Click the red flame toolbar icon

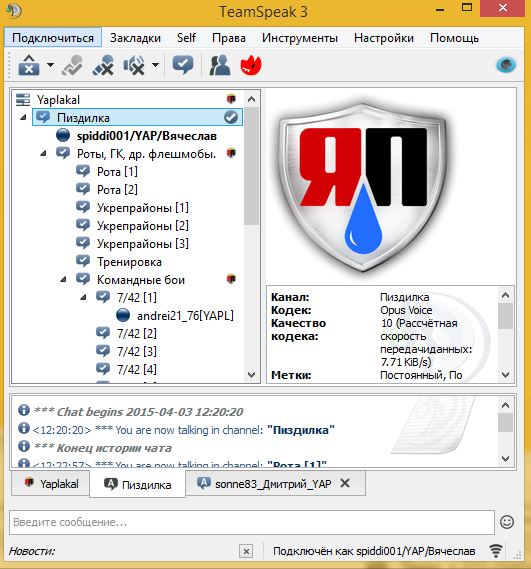click(251, 65)
